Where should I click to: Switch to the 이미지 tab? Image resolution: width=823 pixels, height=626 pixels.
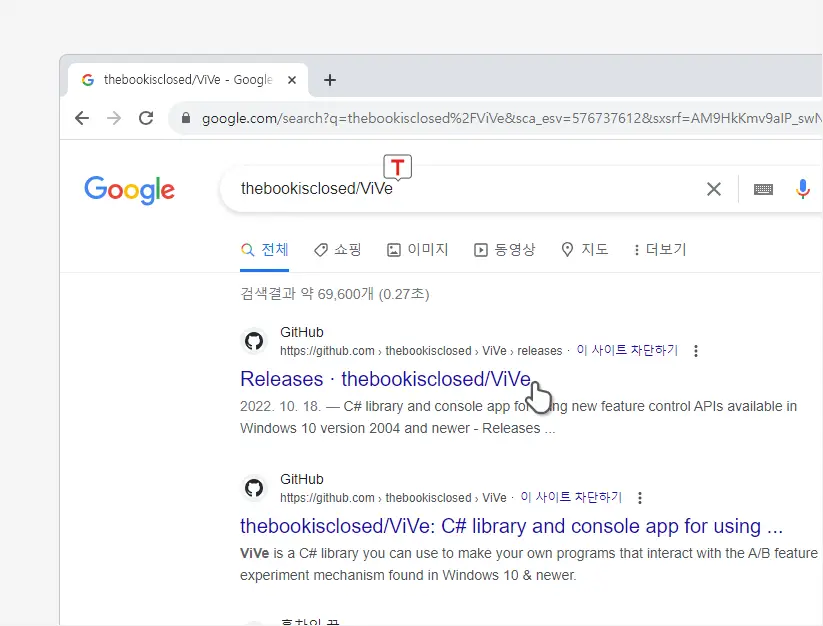click(418, 250)
